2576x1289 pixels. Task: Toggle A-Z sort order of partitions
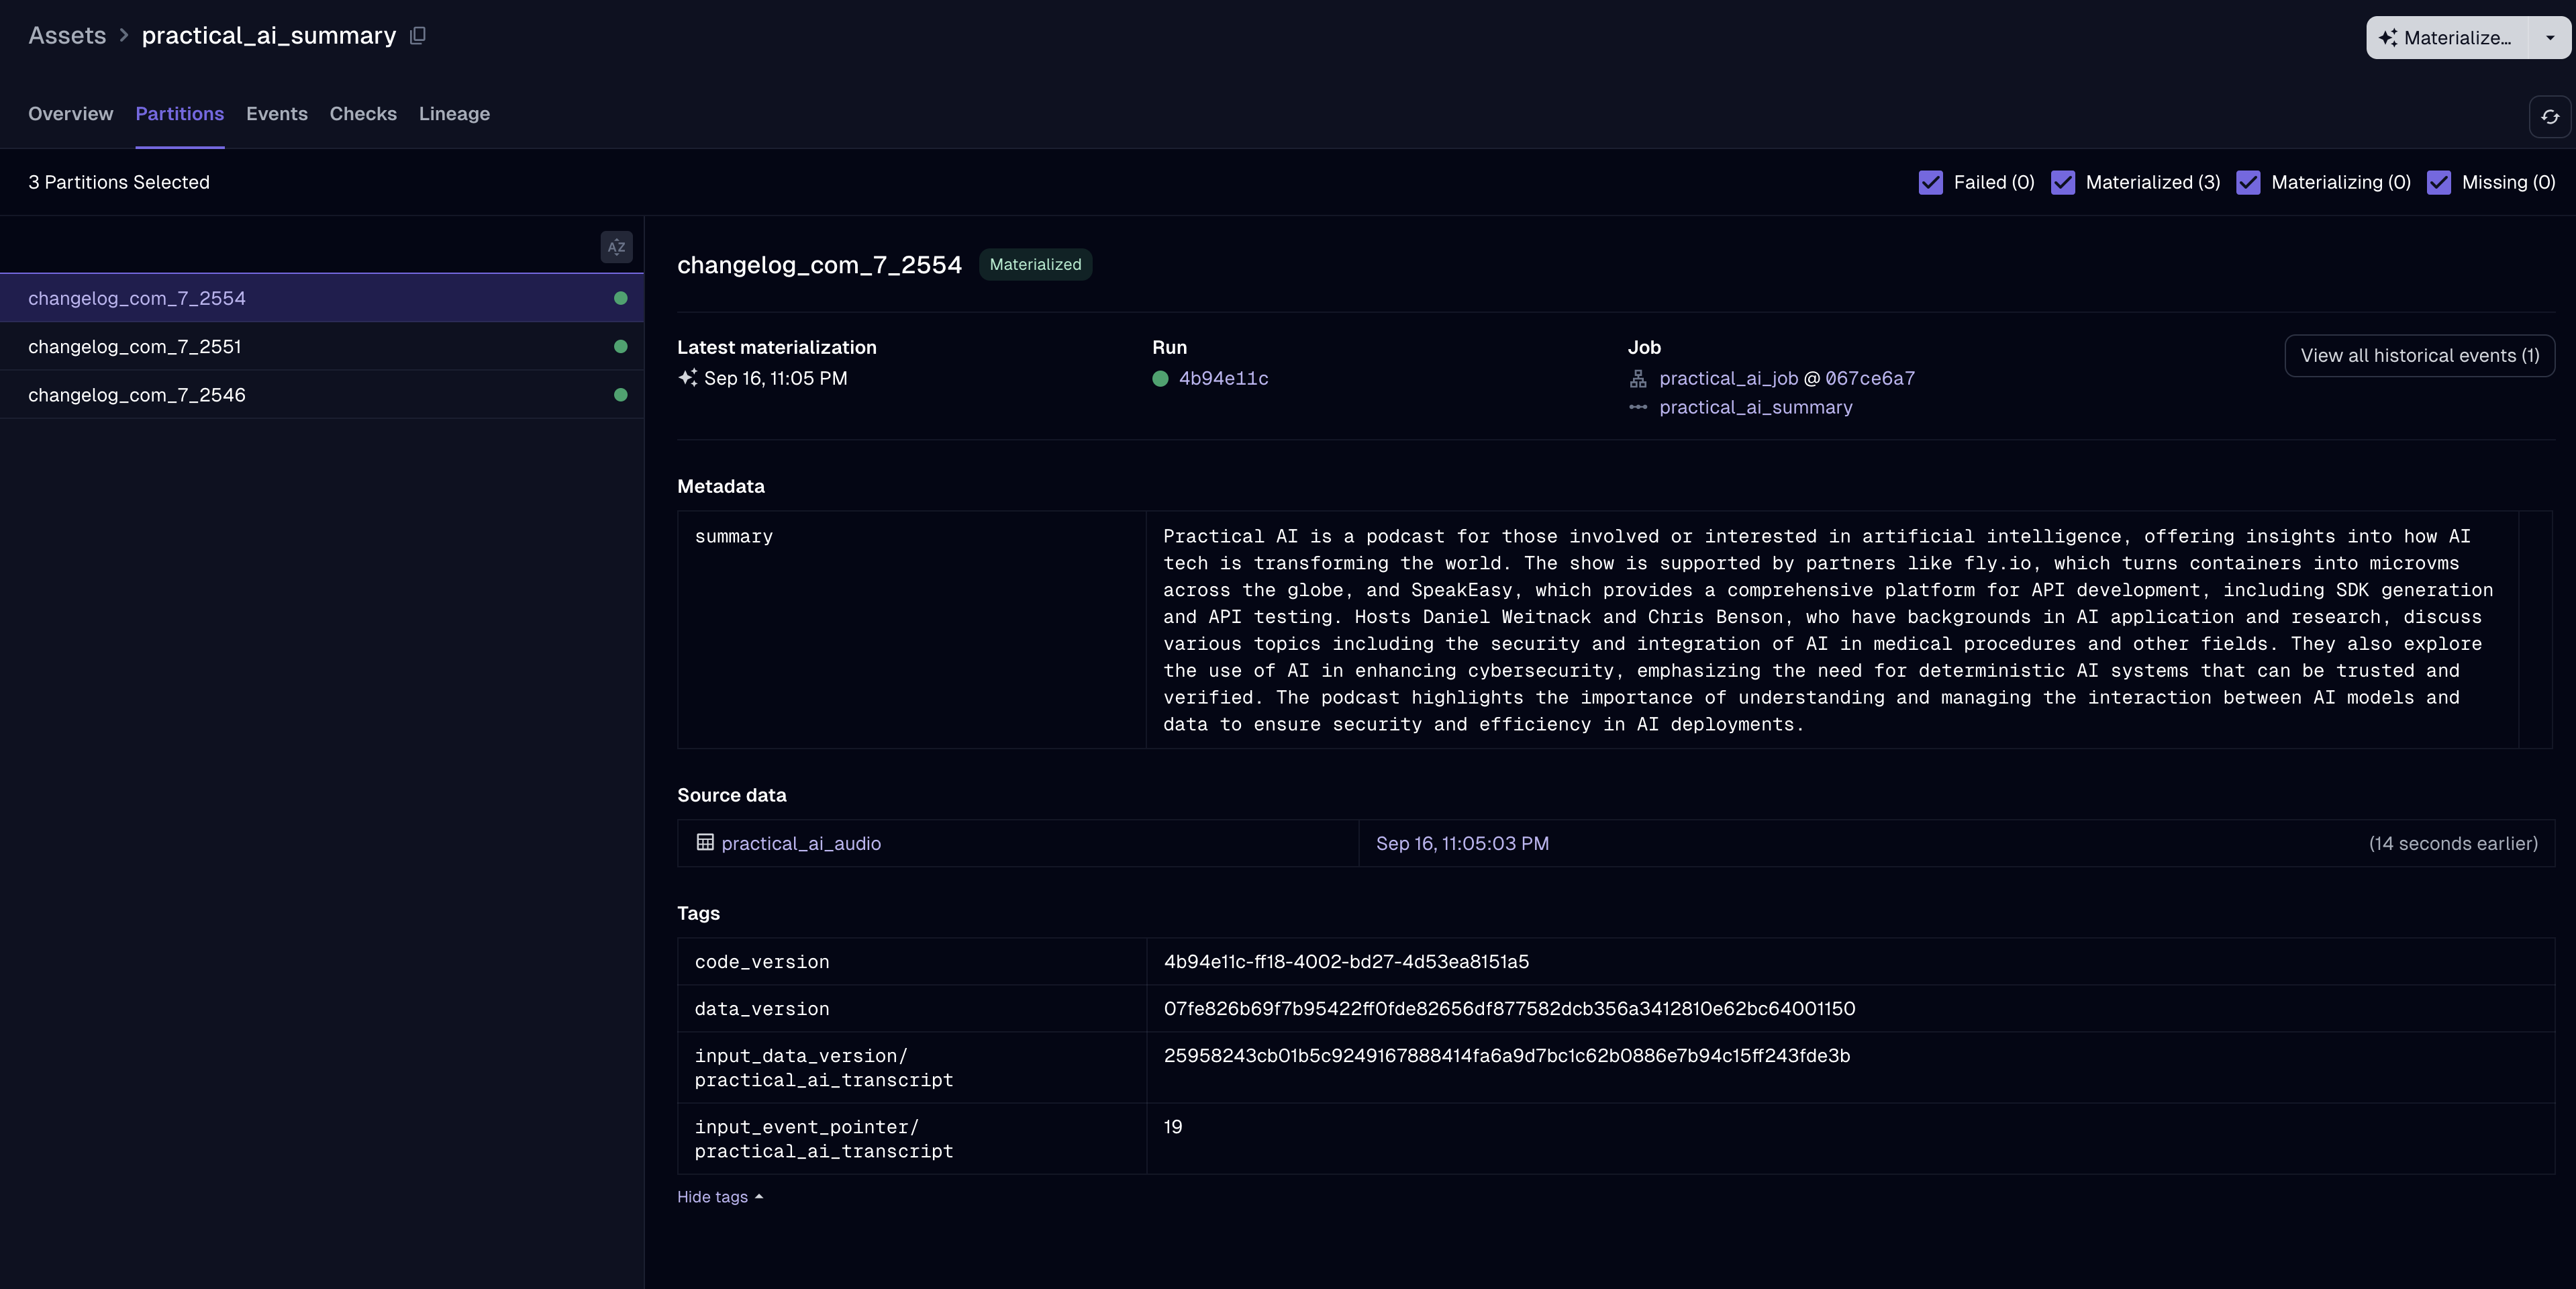tap(616, 247)
